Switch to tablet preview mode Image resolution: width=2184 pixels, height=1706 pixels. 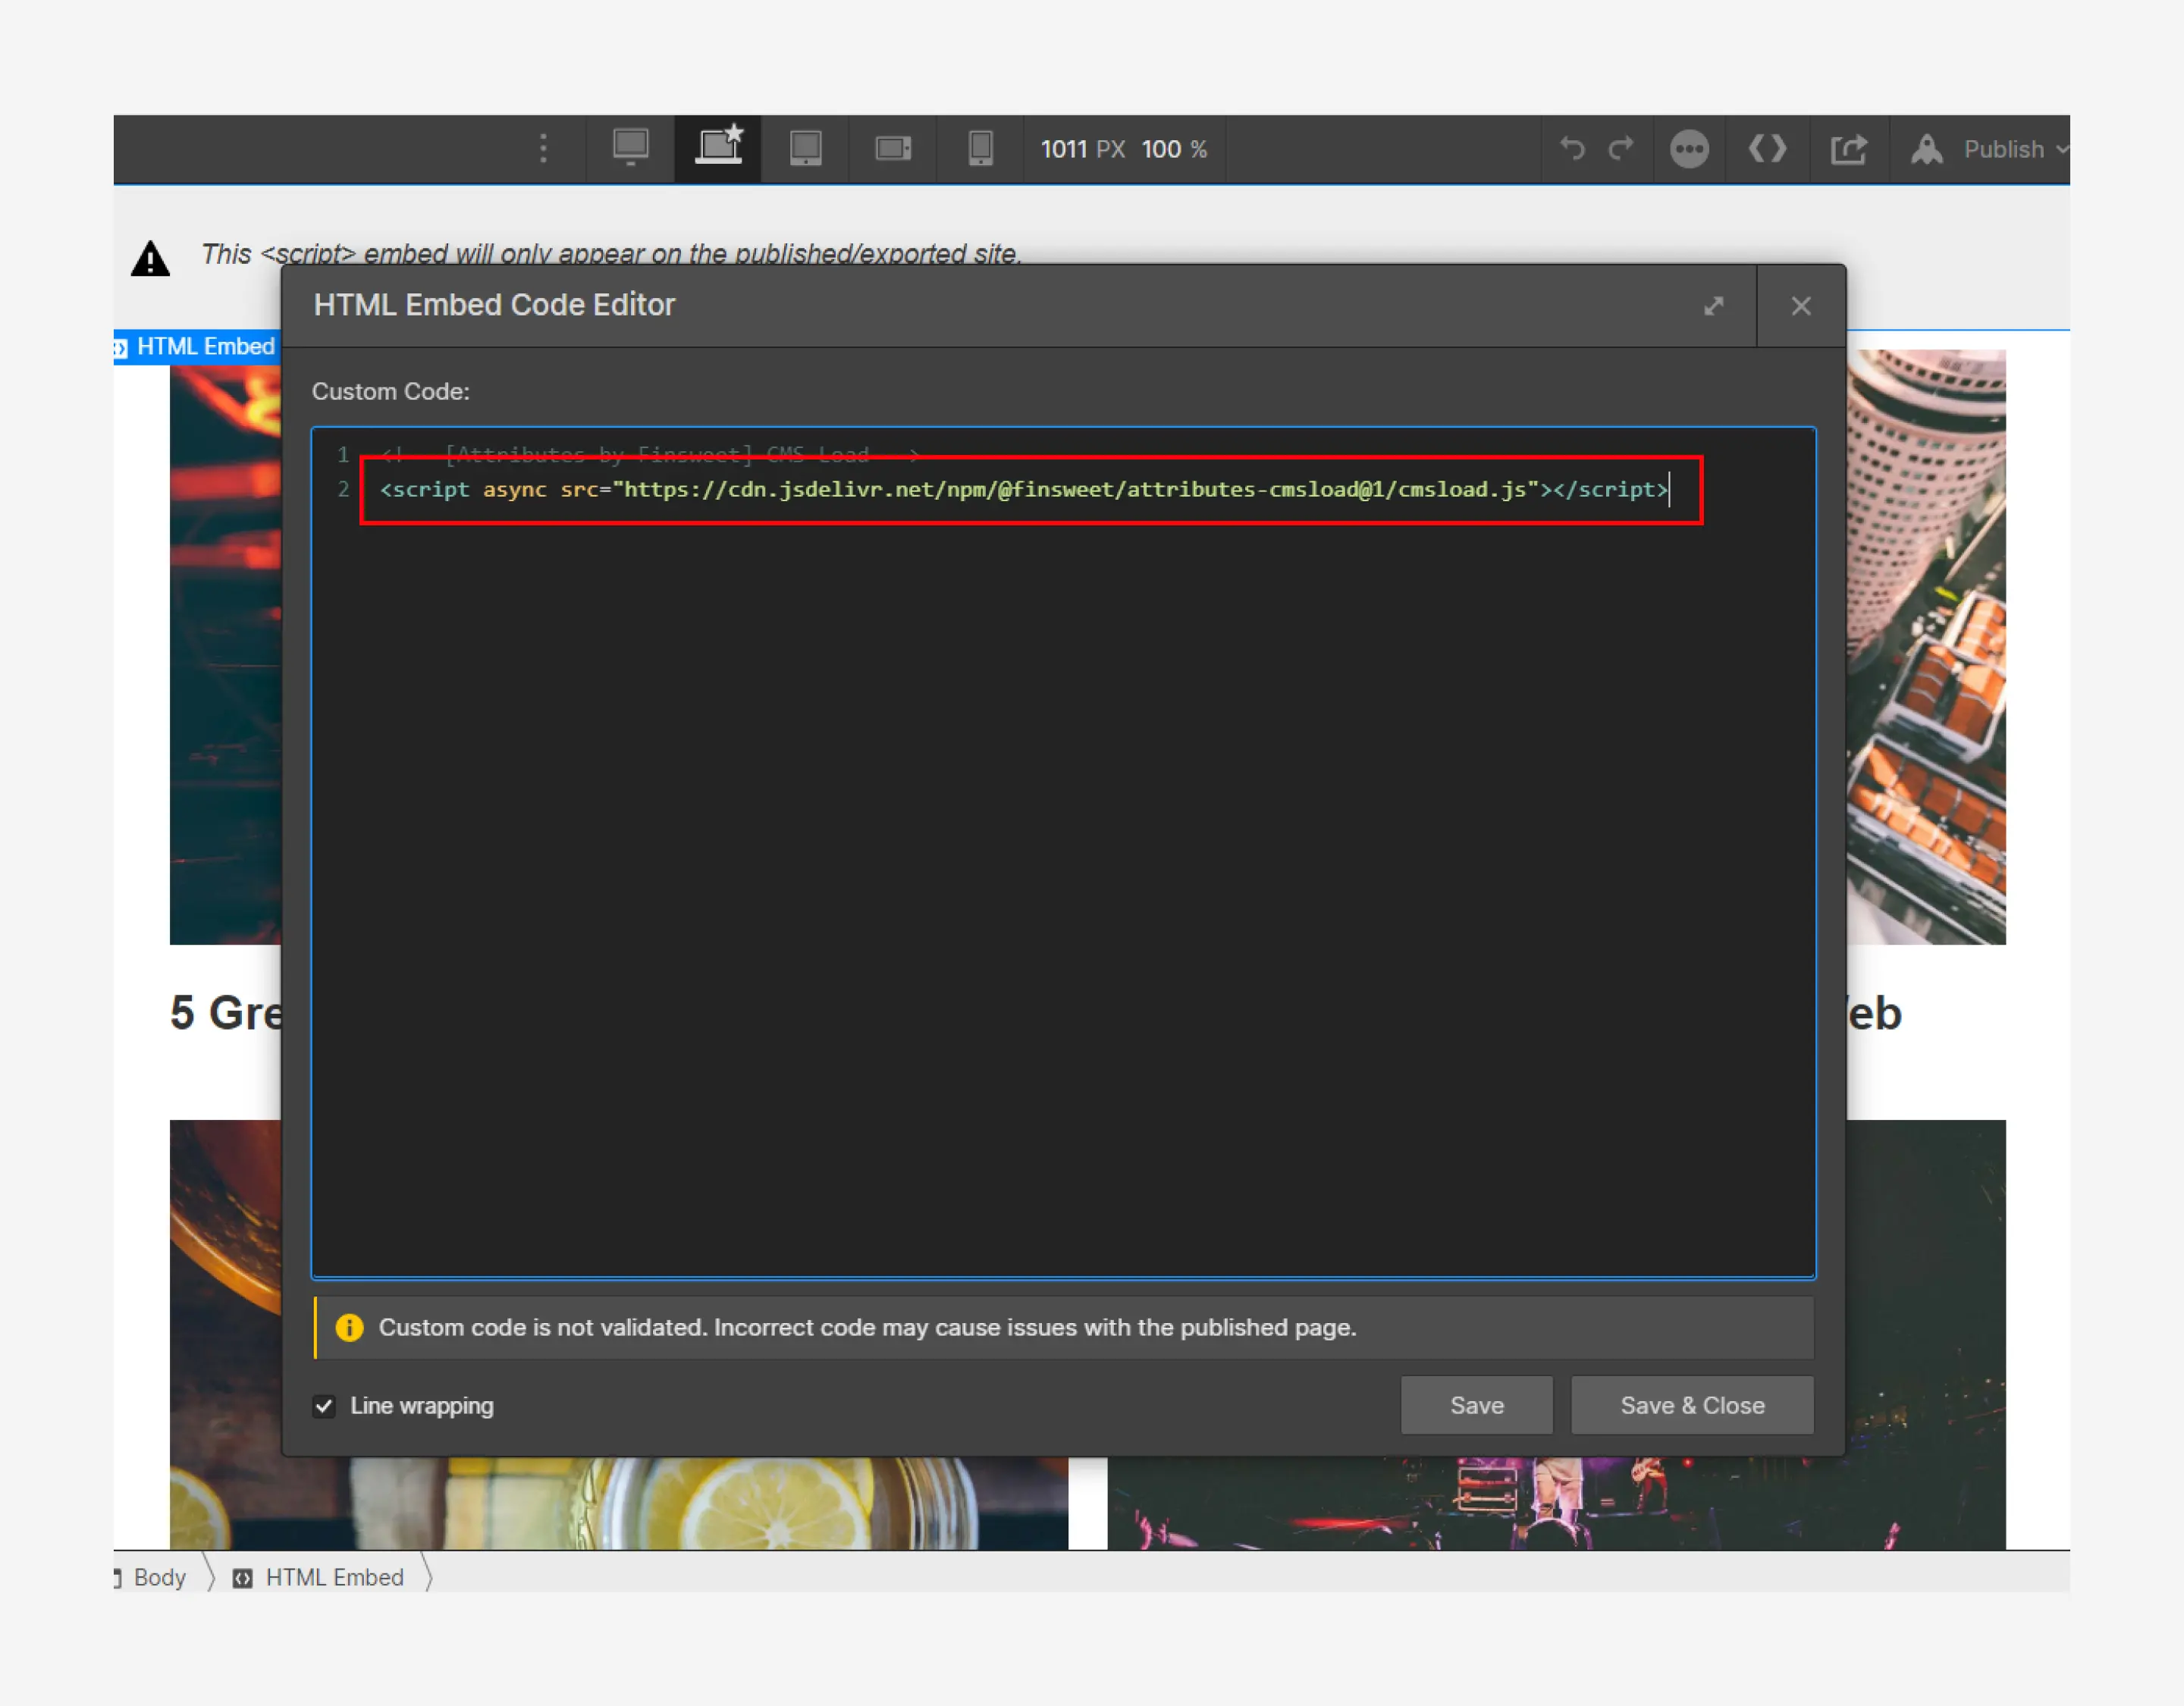[805, 148]
